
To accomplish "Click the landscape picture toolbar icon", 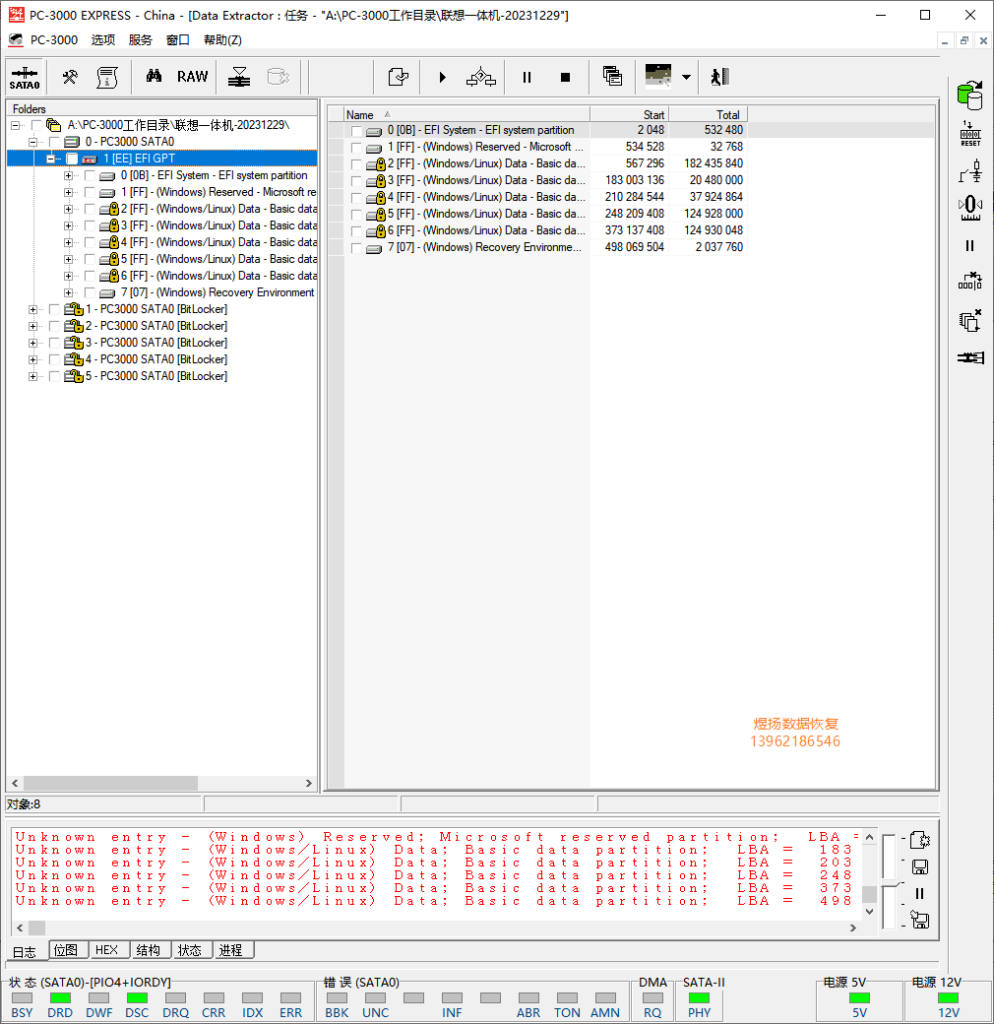I will coord(658,76).
